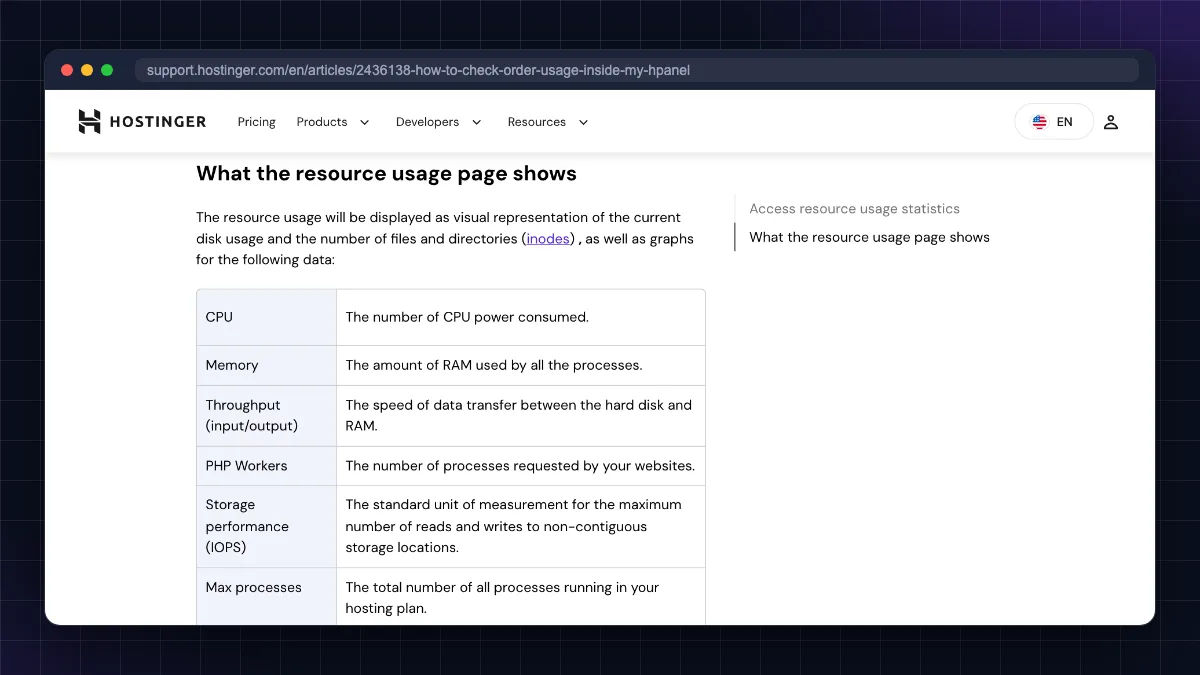1200x675 pixels.
Task: Click the red close window dot
Action: 67,70
